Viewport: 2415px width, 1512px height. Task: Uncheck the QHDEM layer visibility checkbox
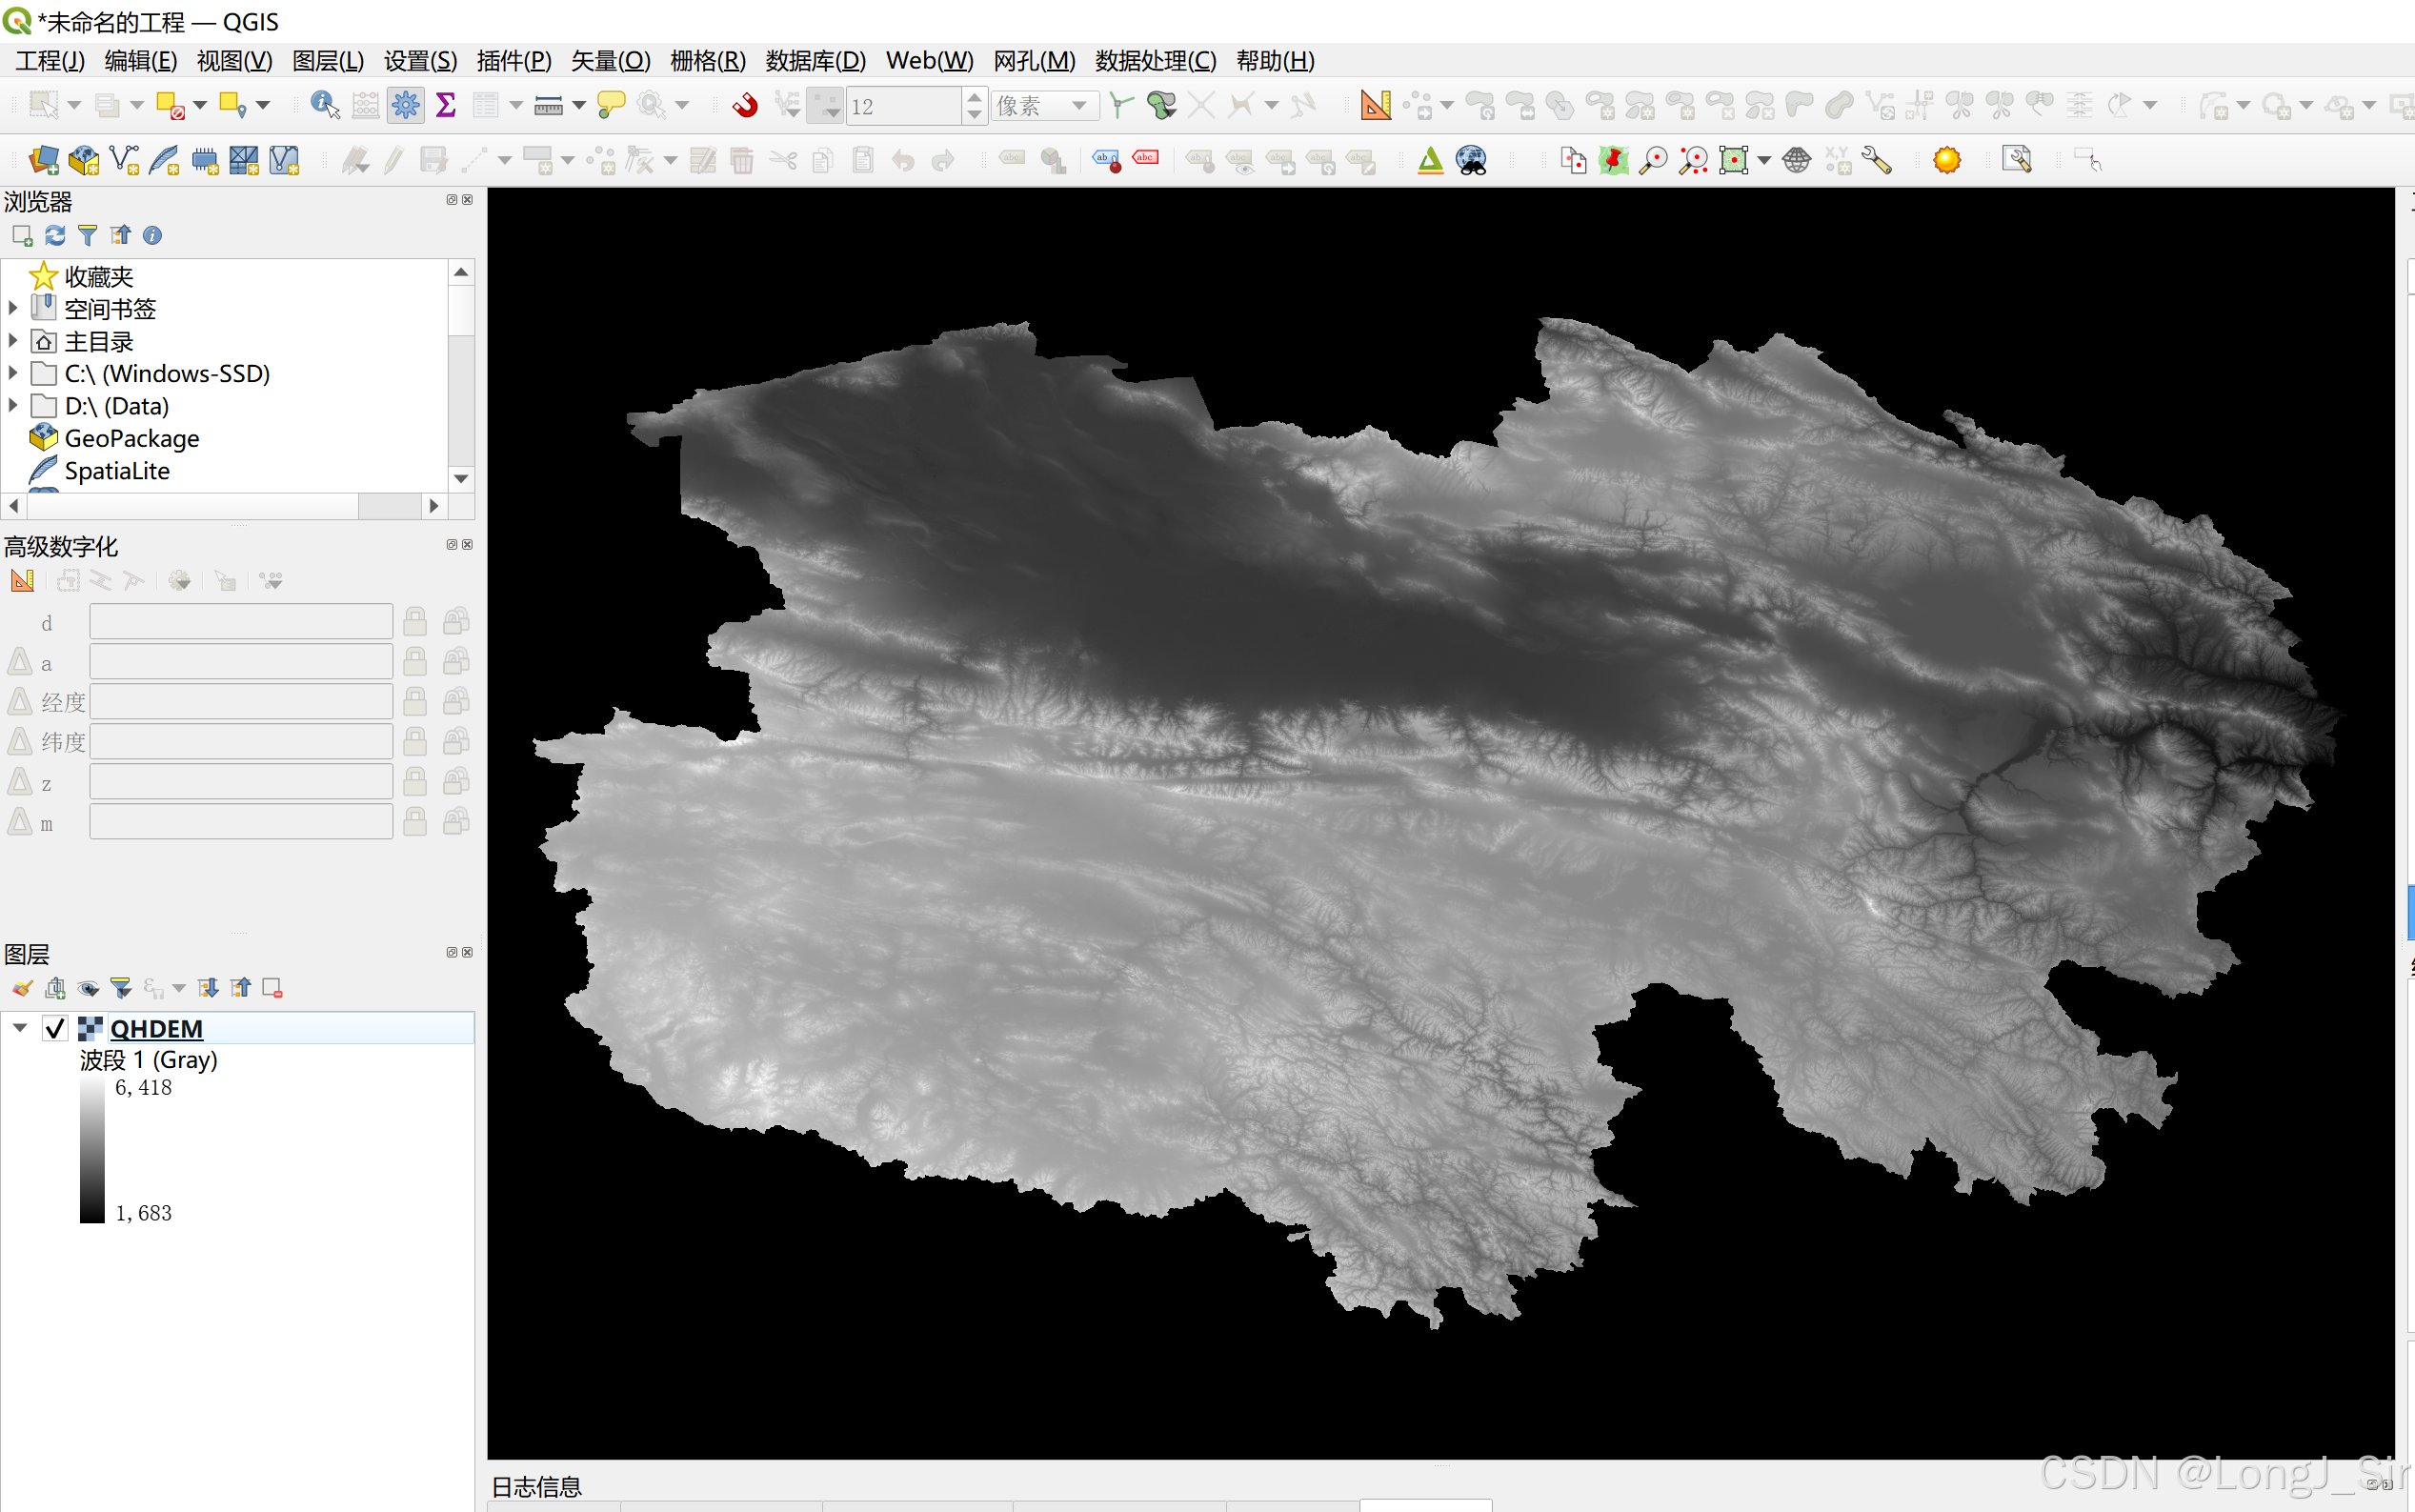[x=55, y=1028]
